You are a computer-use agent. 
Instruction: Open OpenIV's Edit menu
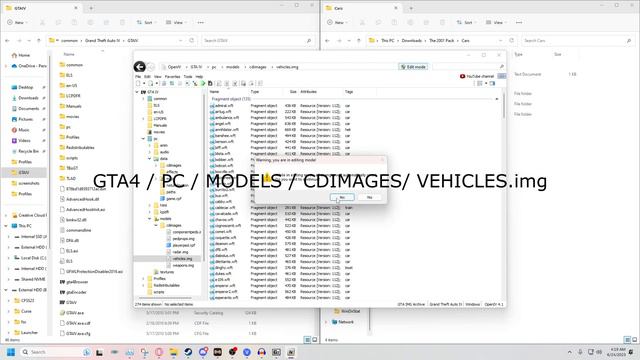(147, 77)
